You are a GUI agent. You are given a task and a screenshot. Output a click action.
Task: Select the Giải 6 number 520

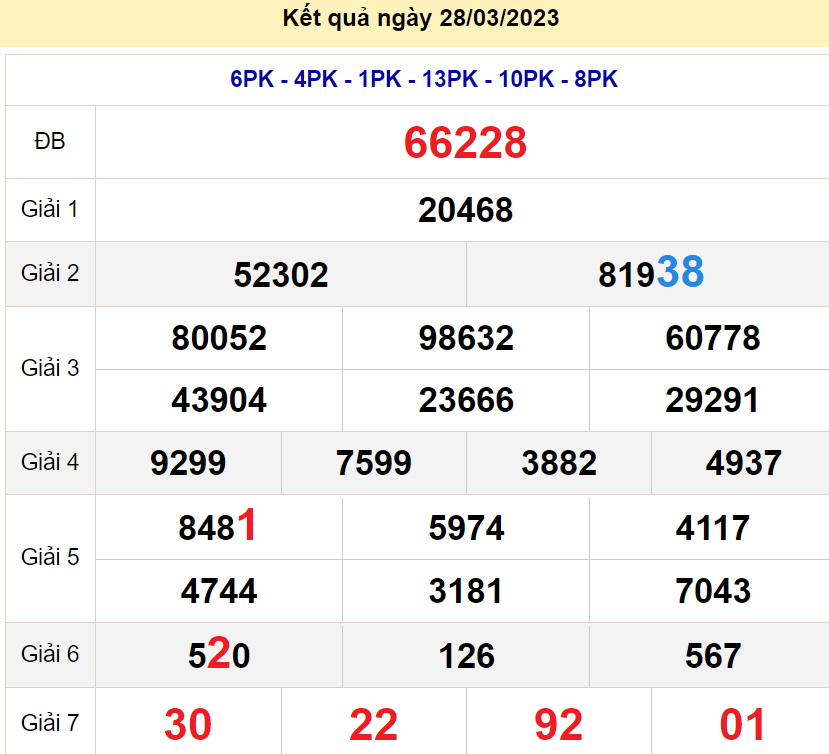click(219, 655)
